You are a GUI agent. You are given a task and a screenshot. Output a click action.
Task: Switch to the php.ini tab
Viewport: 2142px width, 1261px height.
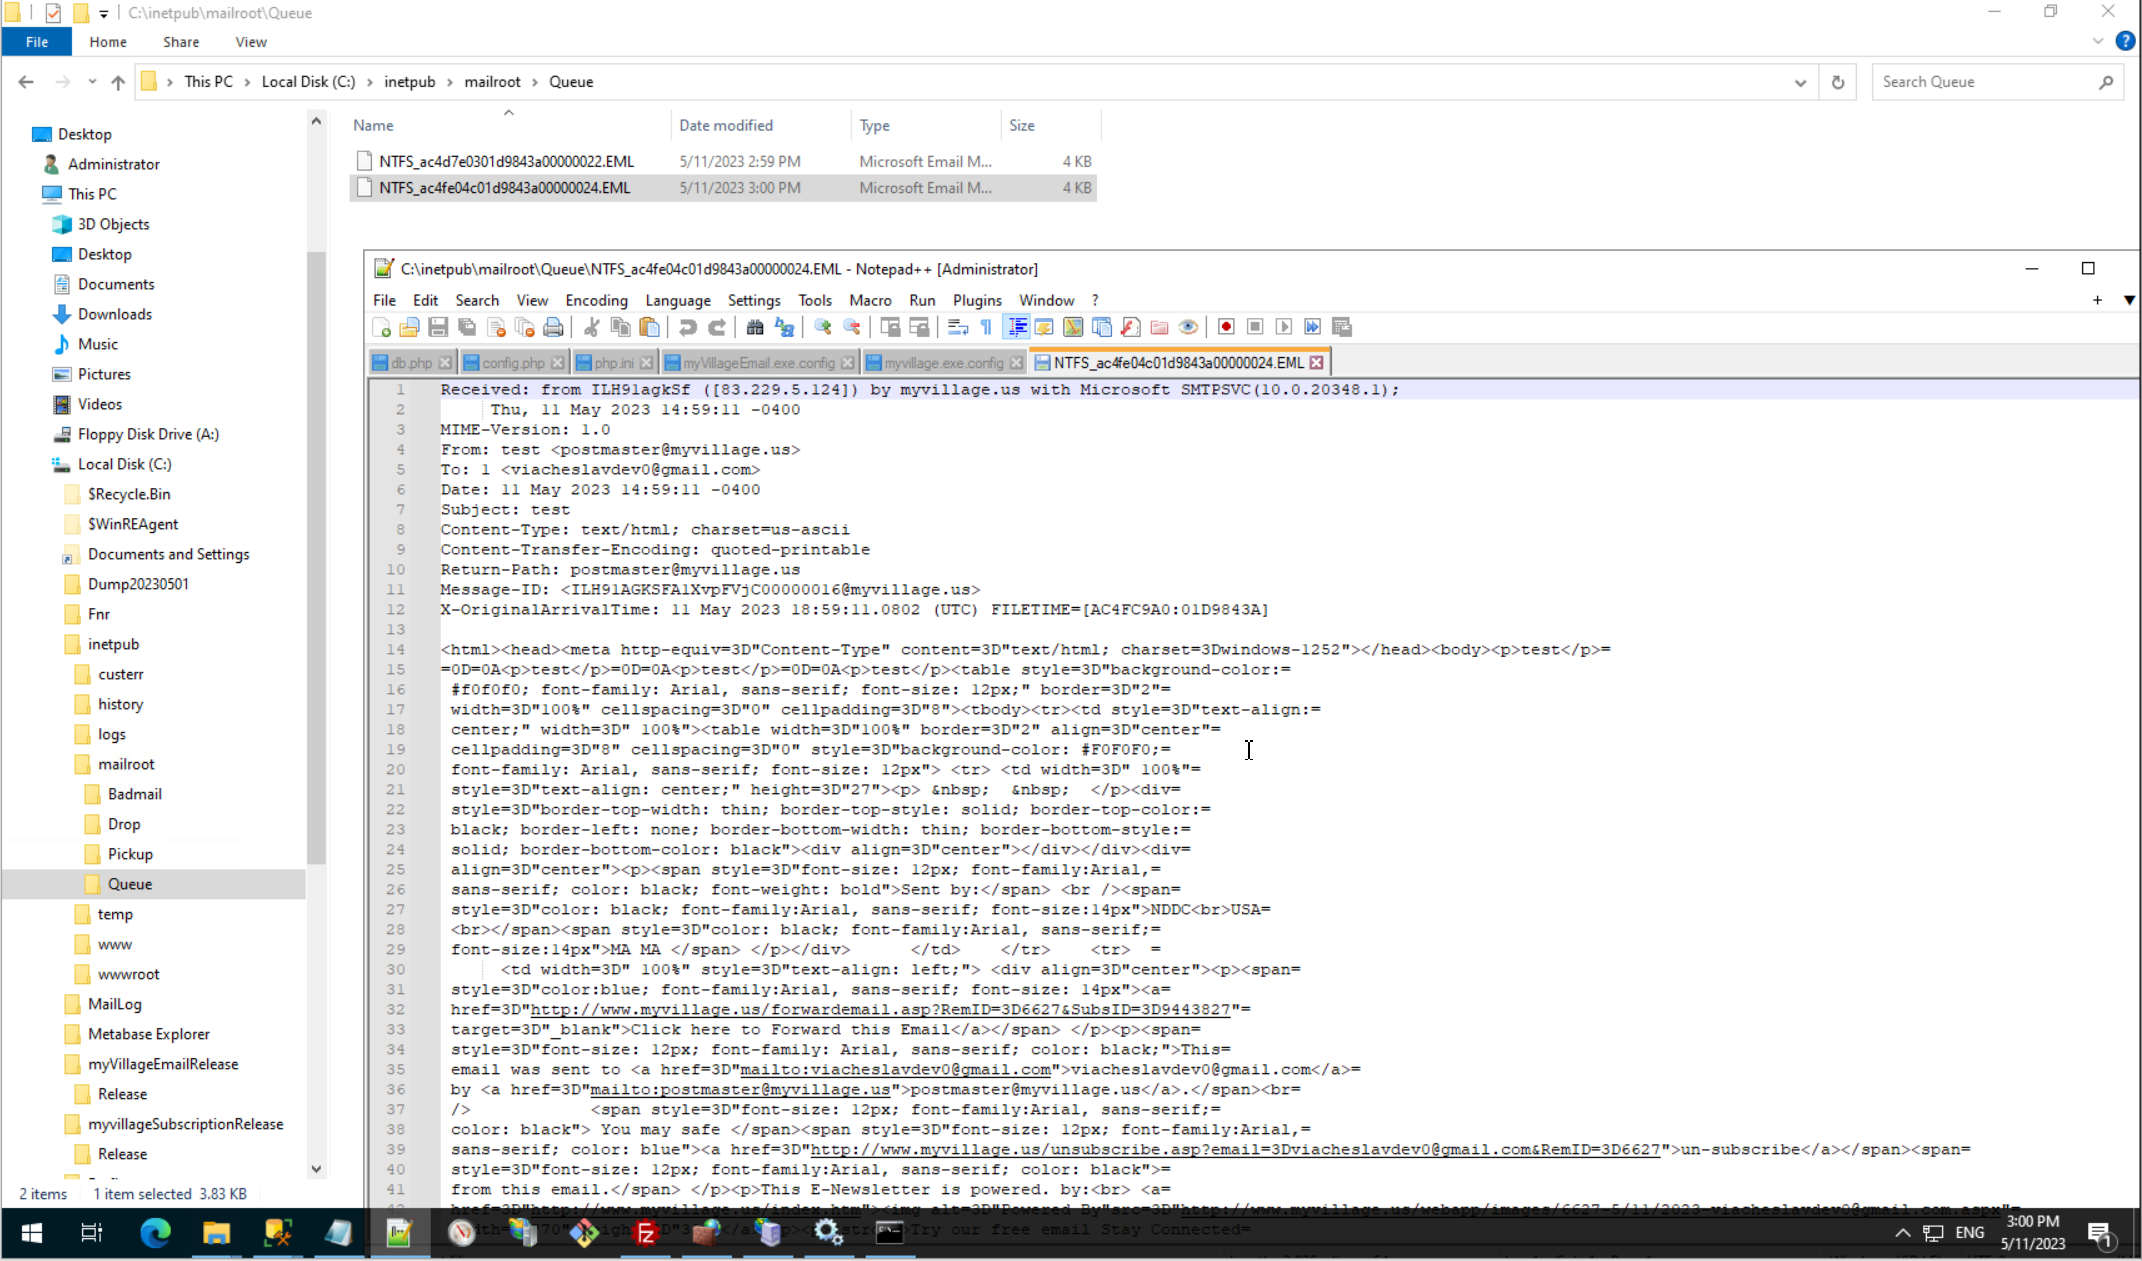coord(613,363)
